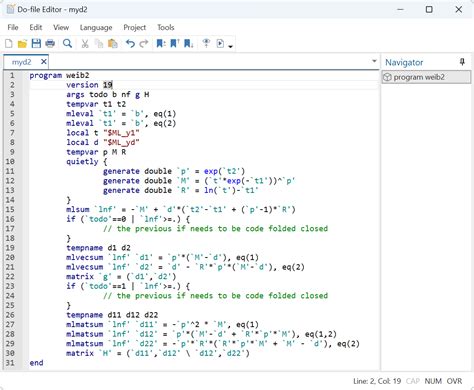
Task: Open Find with the magnifier icon
Action: coord(67,43)
